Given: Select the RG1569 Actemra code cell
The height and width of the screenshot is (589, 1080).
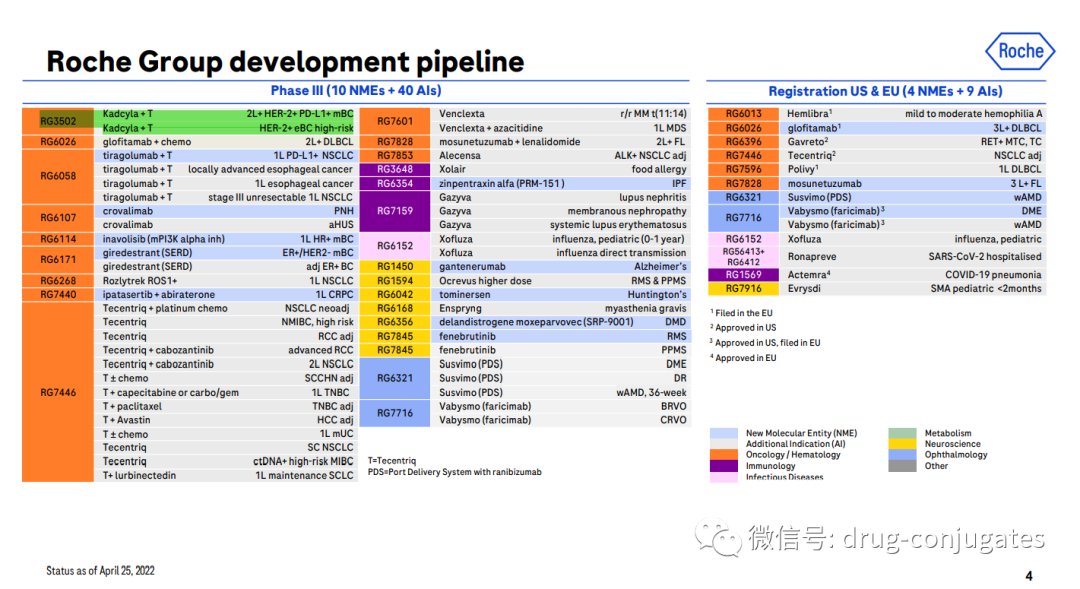Looking at the screenshot, I should [743, 275].
